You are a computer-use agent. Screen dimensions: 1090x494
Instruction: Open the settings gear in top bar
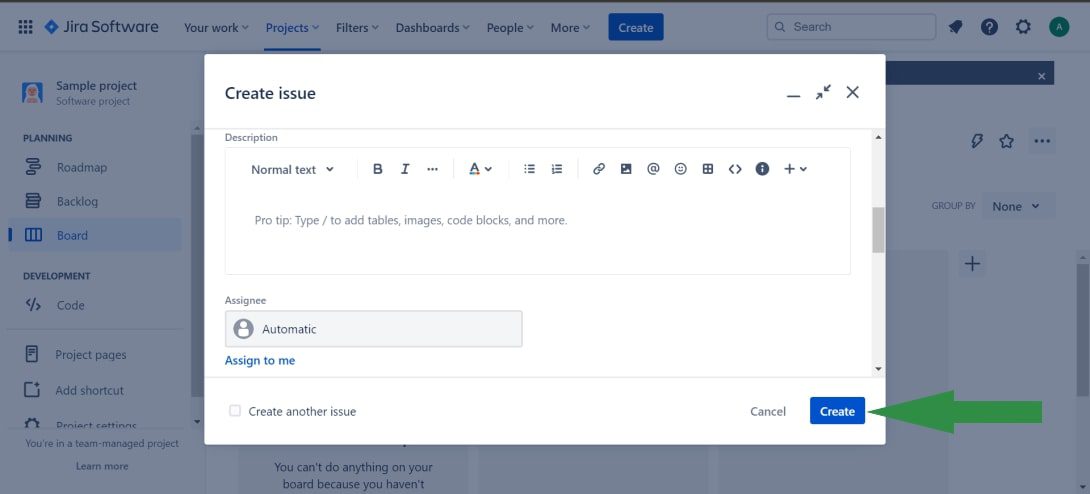tap(1023, 27)
